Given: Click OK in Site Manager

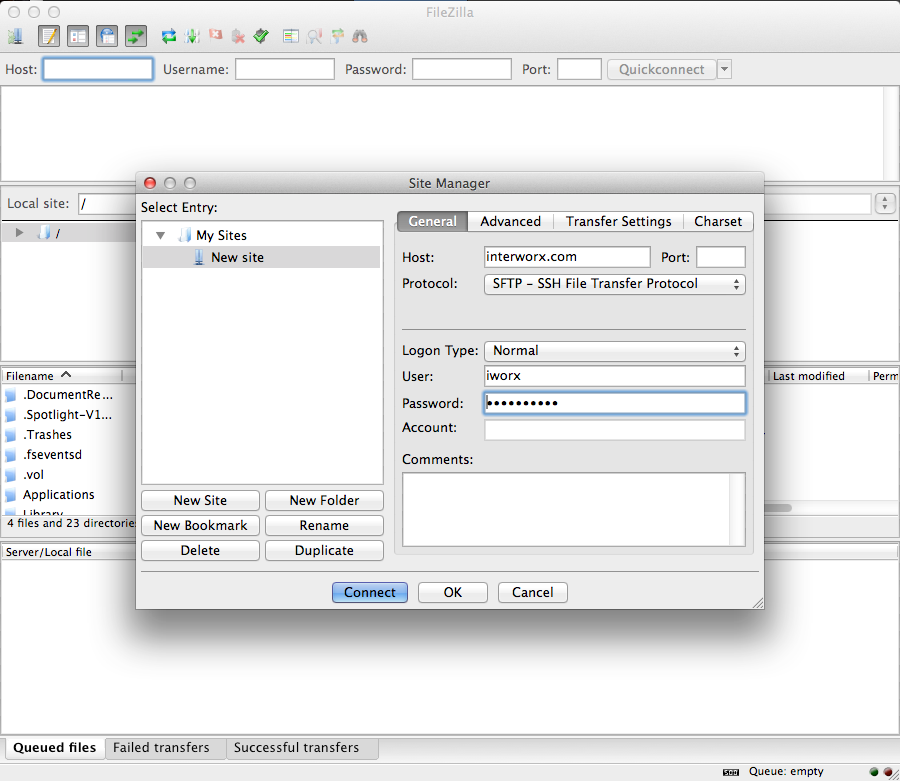Looking at the screenshot, I should click(x=453, y=592).
